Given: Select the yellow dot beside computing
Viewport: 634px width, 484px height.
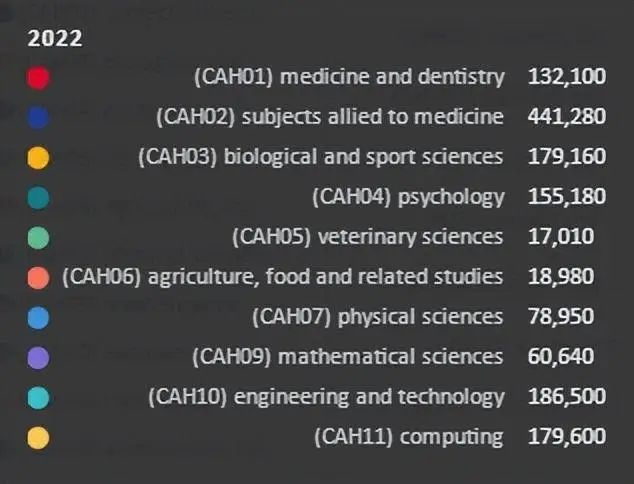Looking at the screenshot, I should coord(38,438).
